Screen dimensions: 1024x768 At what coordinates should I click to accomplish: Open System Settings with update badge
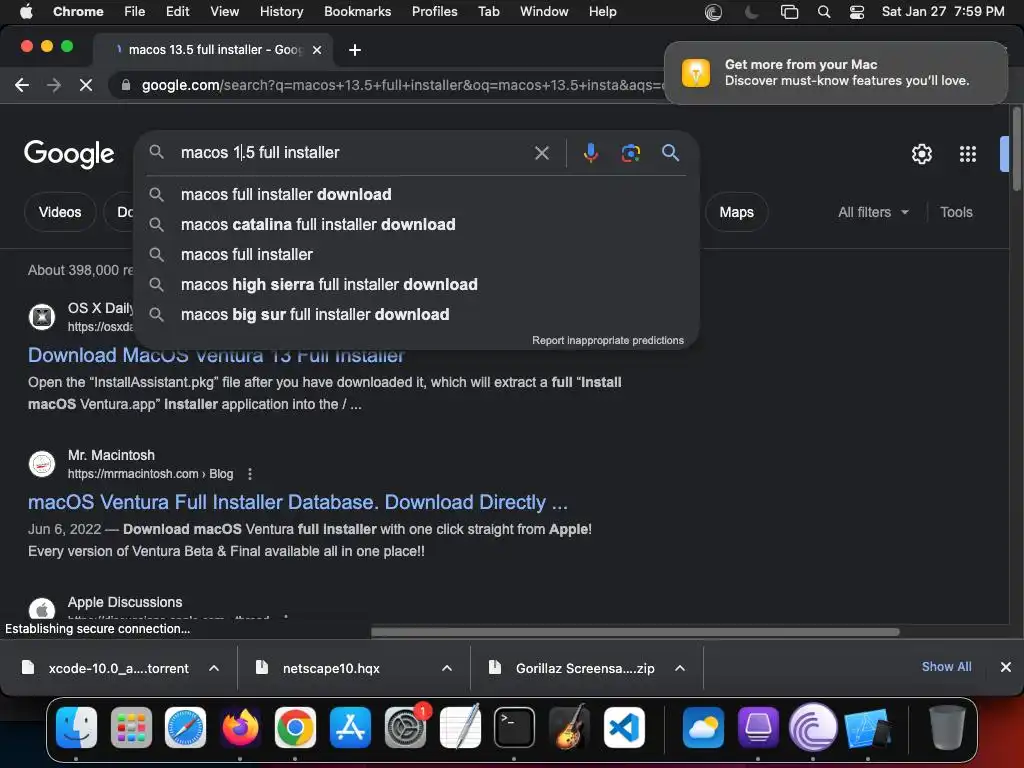pos(406,727)
